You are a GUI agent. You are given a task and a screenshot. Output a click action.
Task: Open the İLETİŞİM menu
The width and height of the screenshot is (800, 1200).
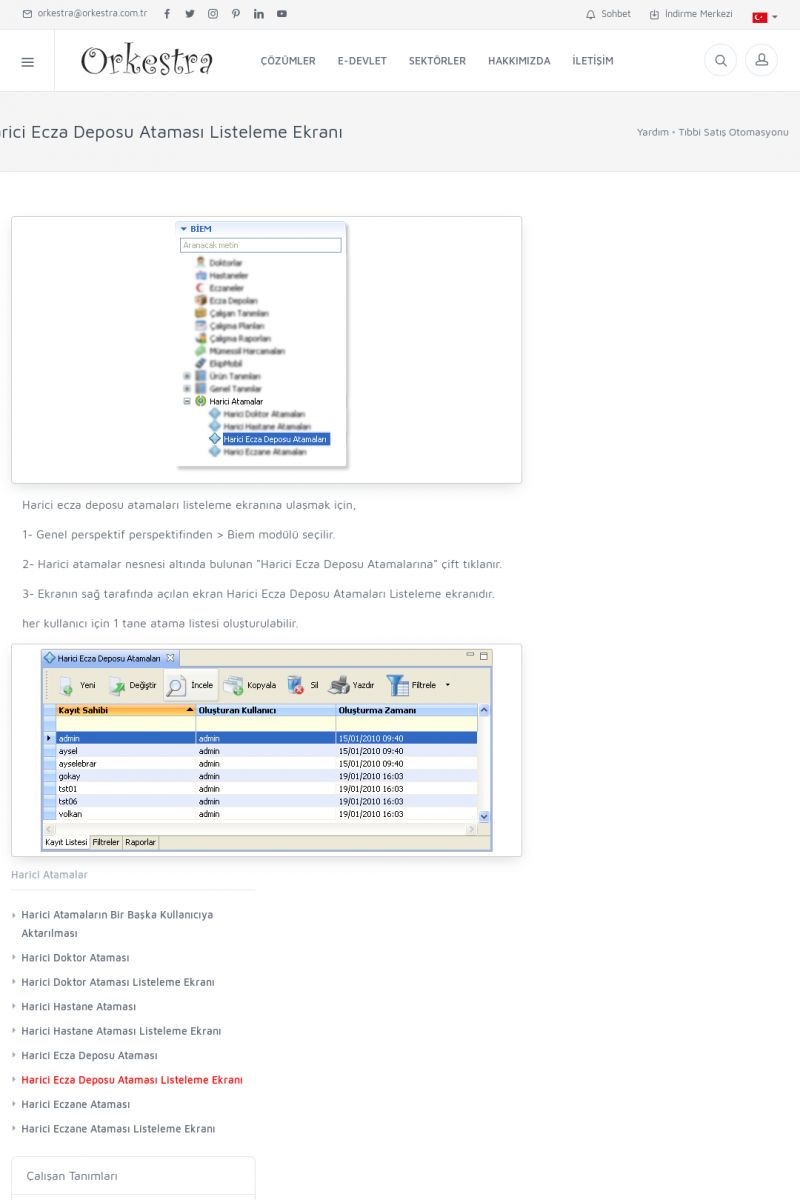pos(593,61)
